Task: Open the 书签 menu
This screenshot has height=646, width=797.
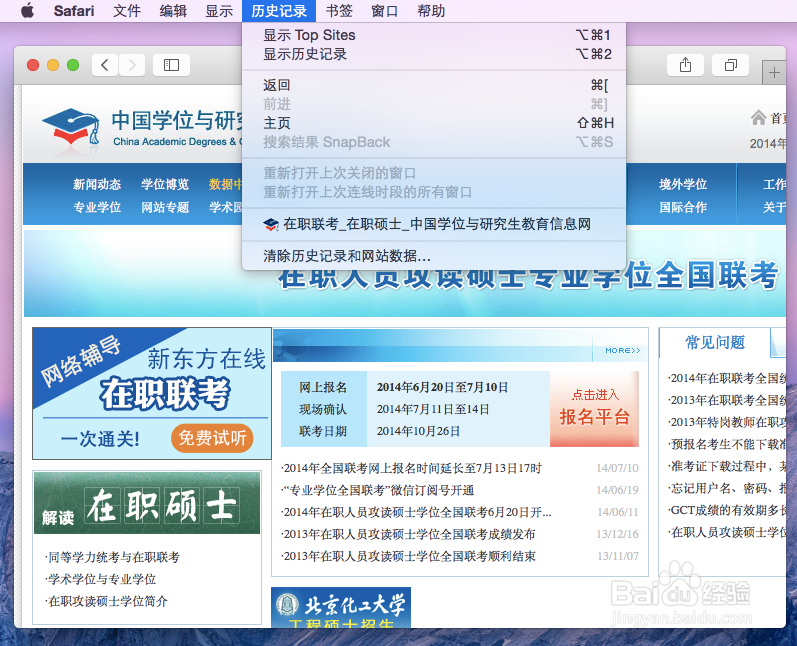Action: [x=339, y=11]
